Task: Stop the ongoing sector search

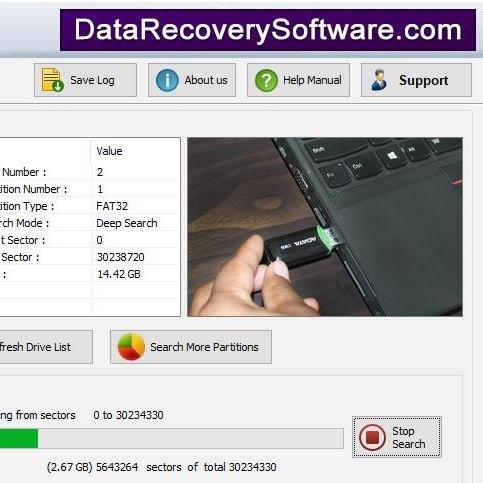Action: tap(397, 437)
